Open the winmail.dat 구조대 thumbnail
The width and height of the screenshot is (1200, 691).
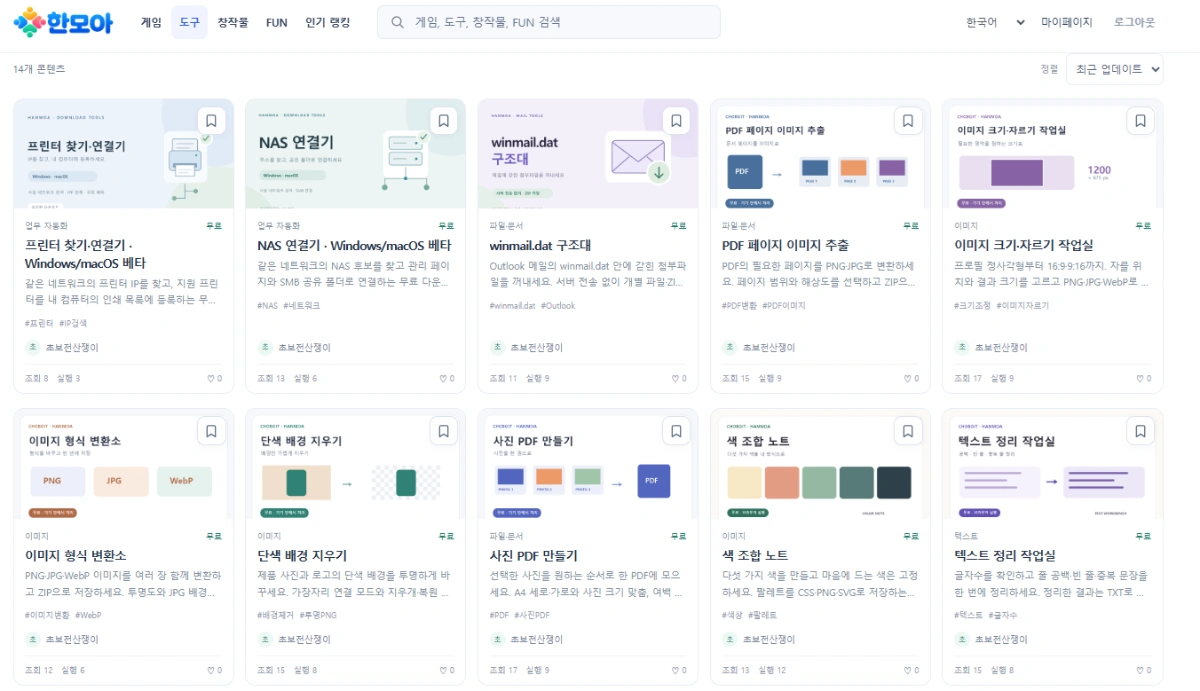[588, 154]
